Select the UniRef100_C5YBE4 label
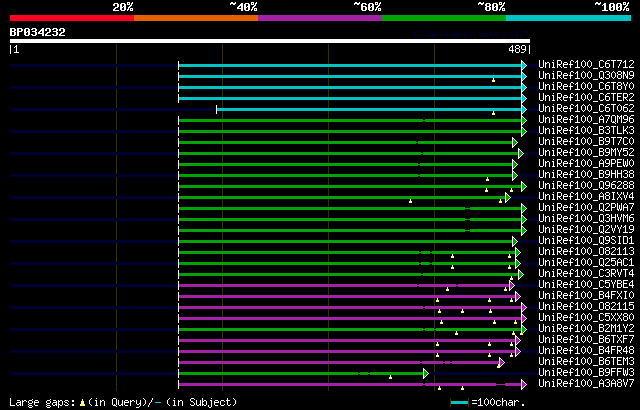 pos(586,284)
